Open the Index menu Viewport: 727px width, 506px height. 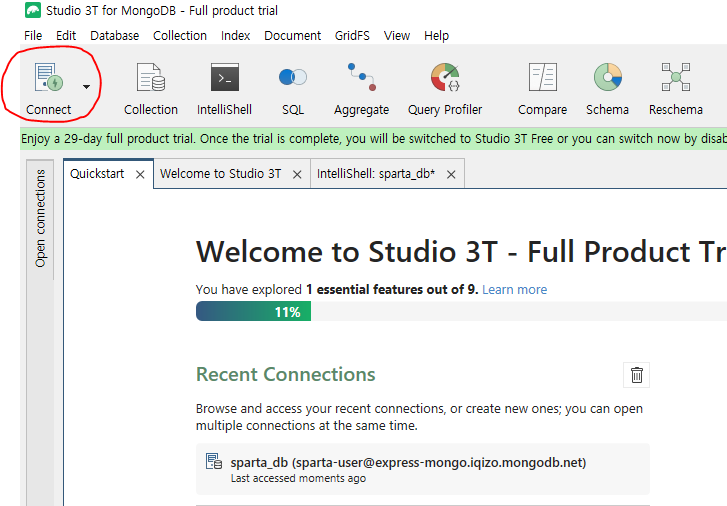pos(236,36)
